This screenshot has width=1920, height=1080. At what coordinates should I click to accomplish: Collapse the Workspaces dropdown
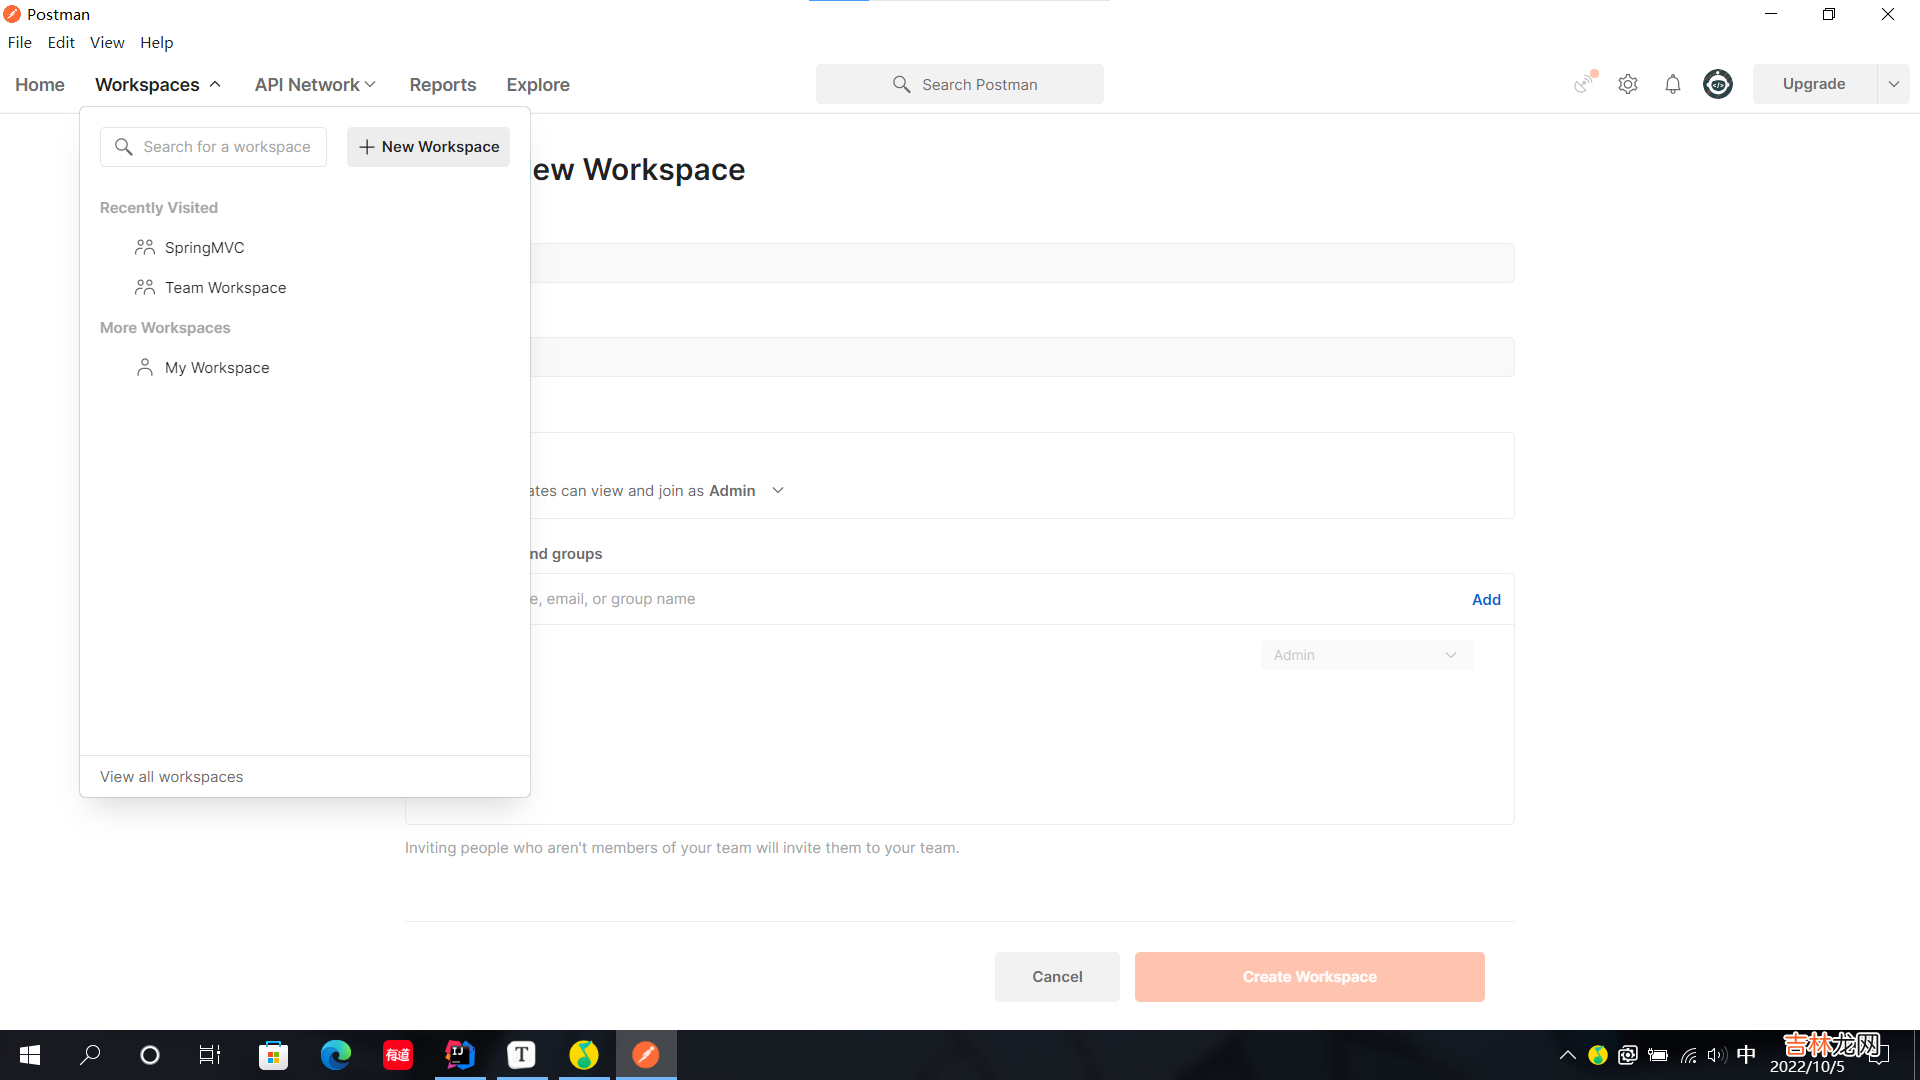158,85
